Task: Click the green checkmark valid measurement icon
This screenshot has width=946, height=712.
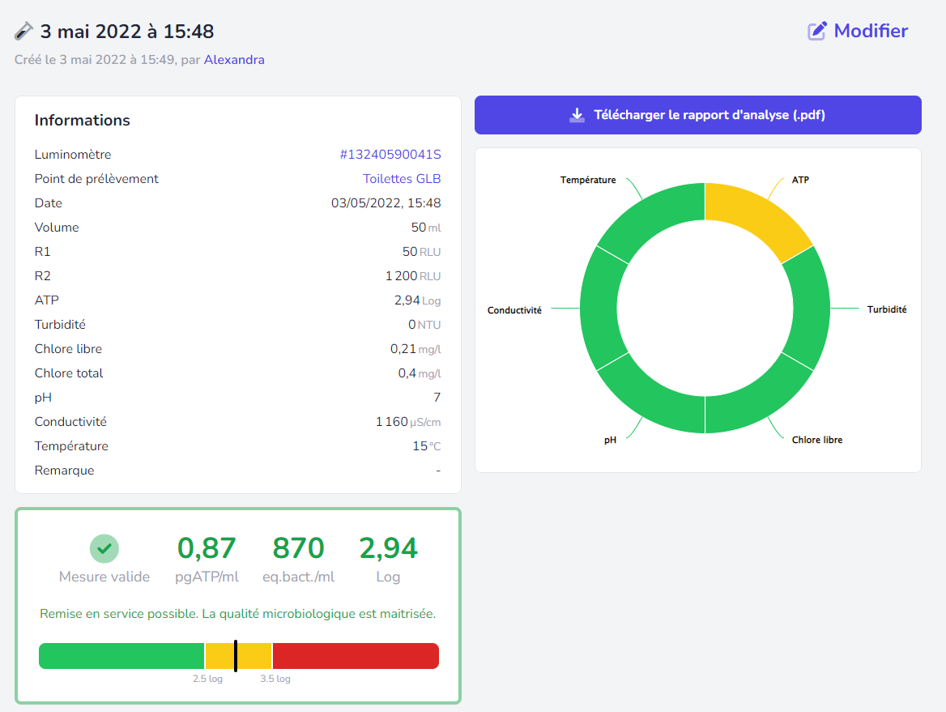Action: [x=104, y=548]
